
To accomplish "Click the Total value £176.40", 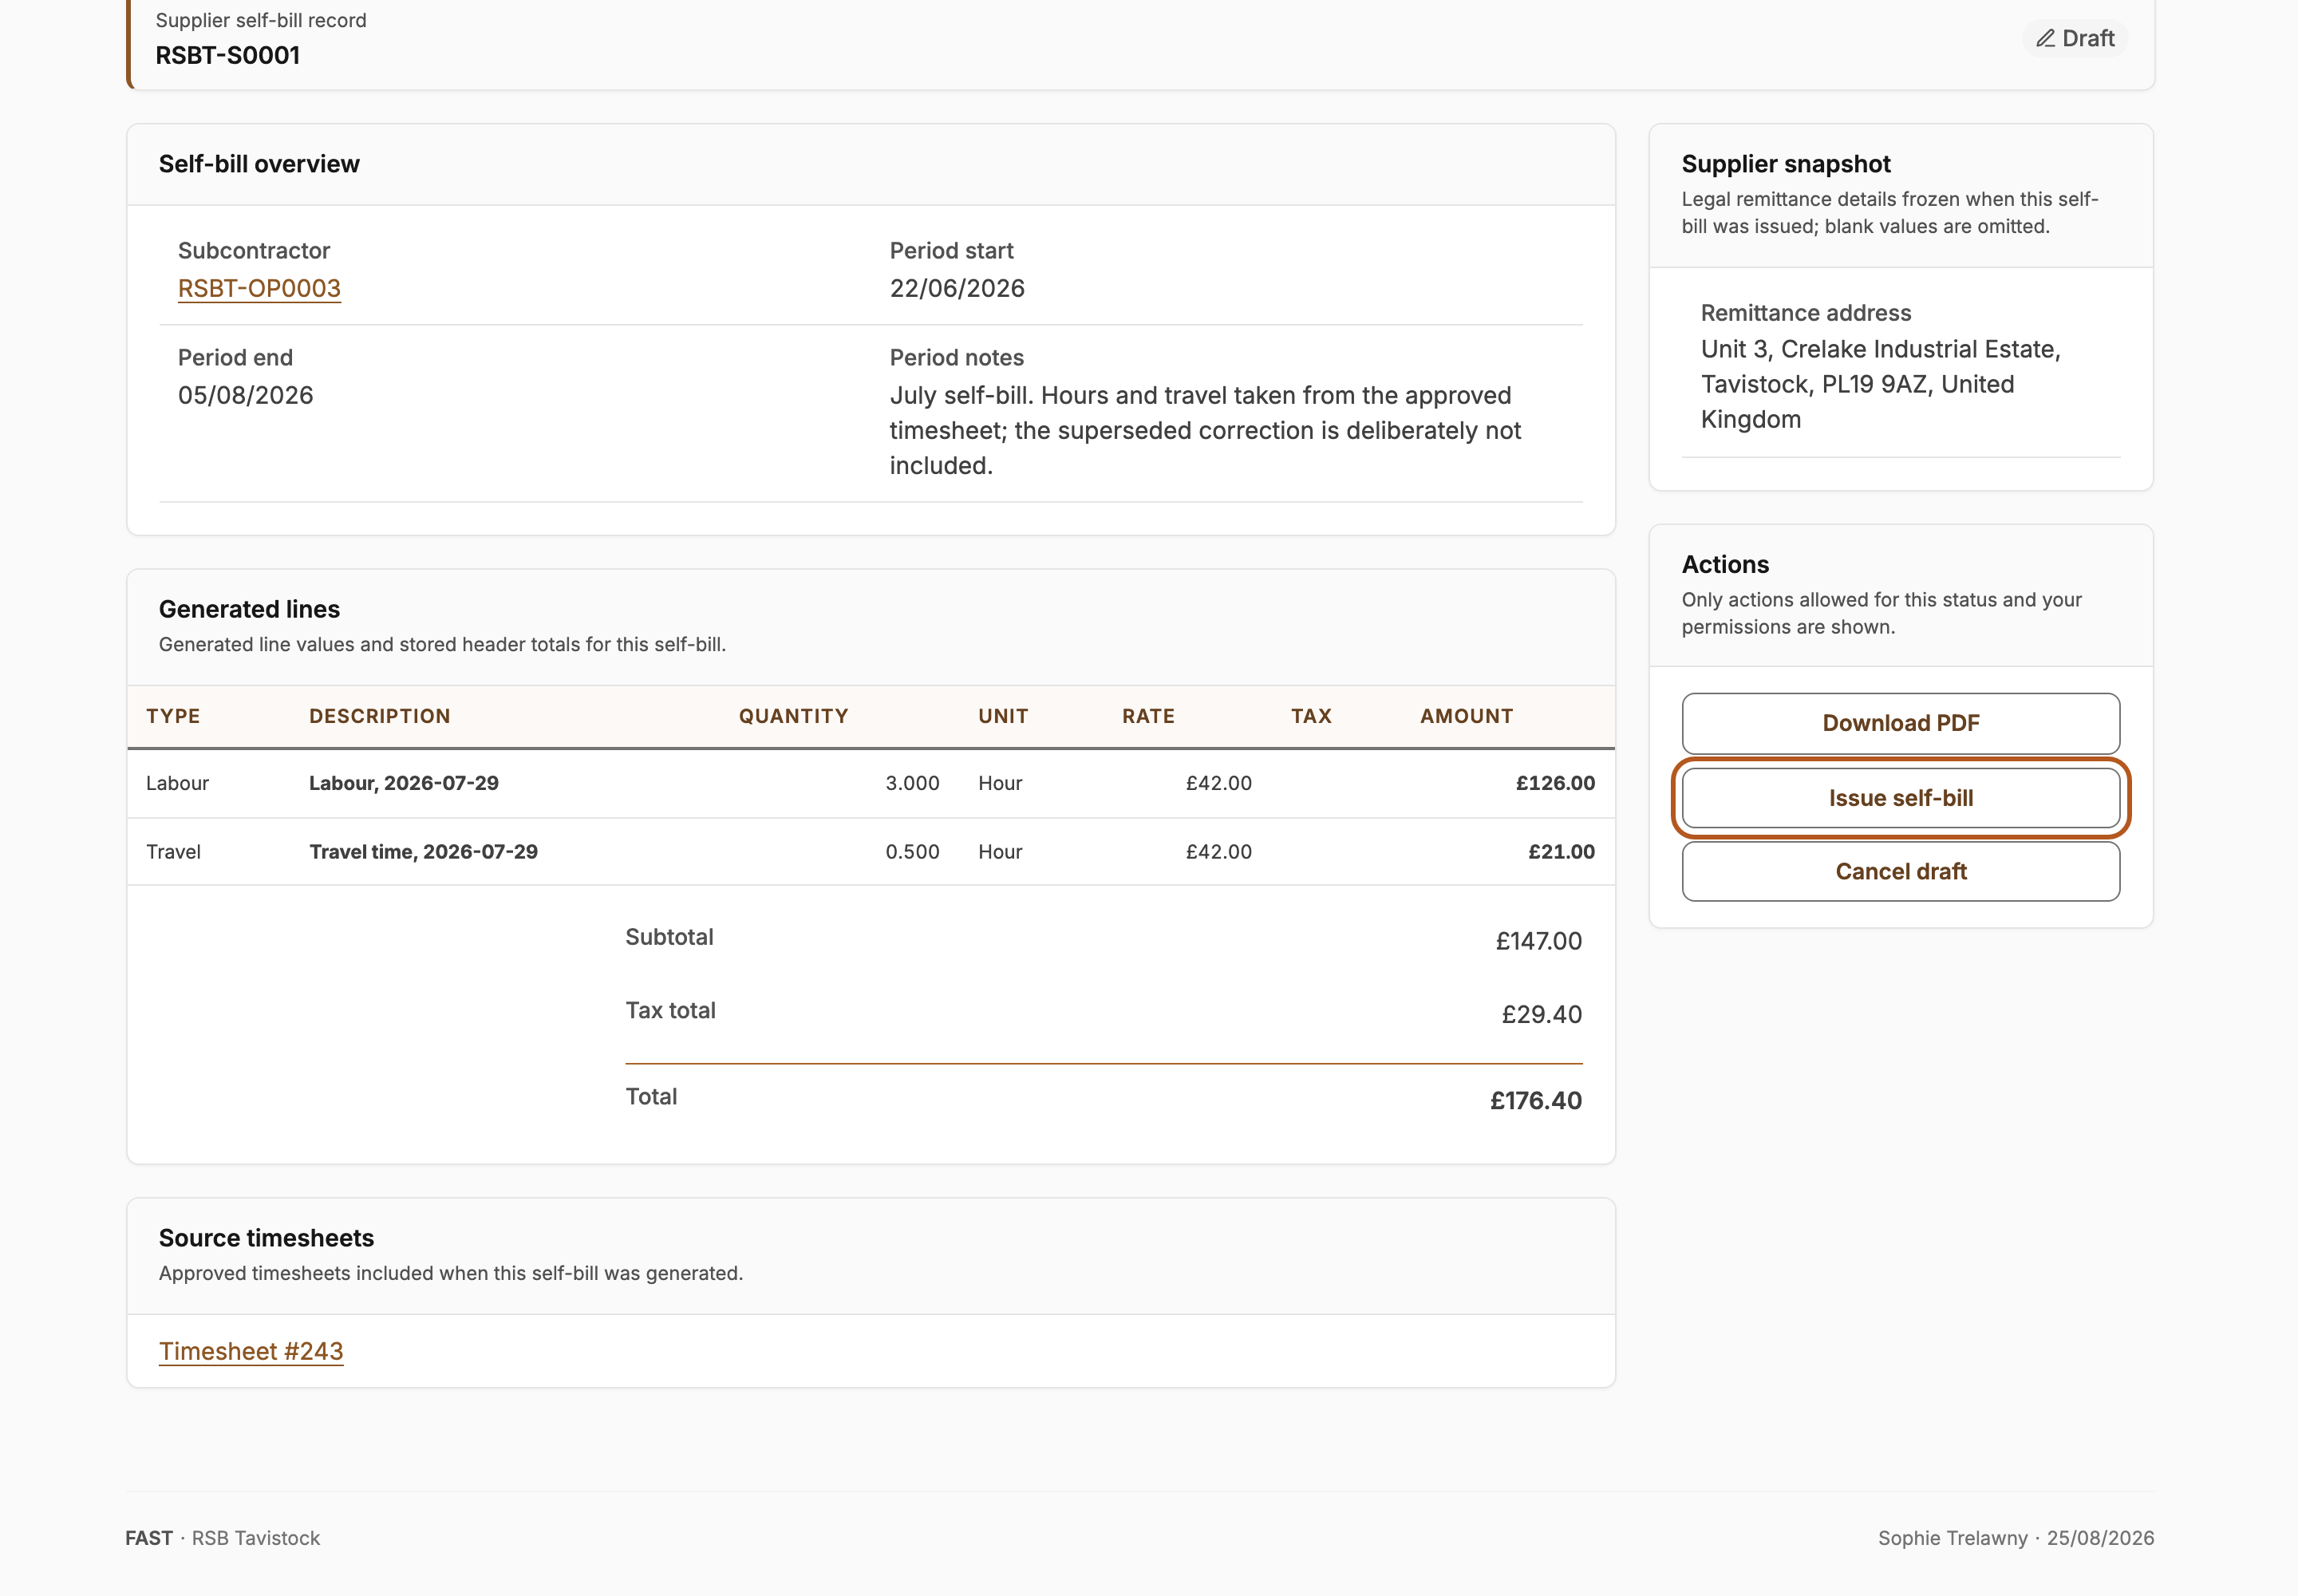I will [1535, 1101].
